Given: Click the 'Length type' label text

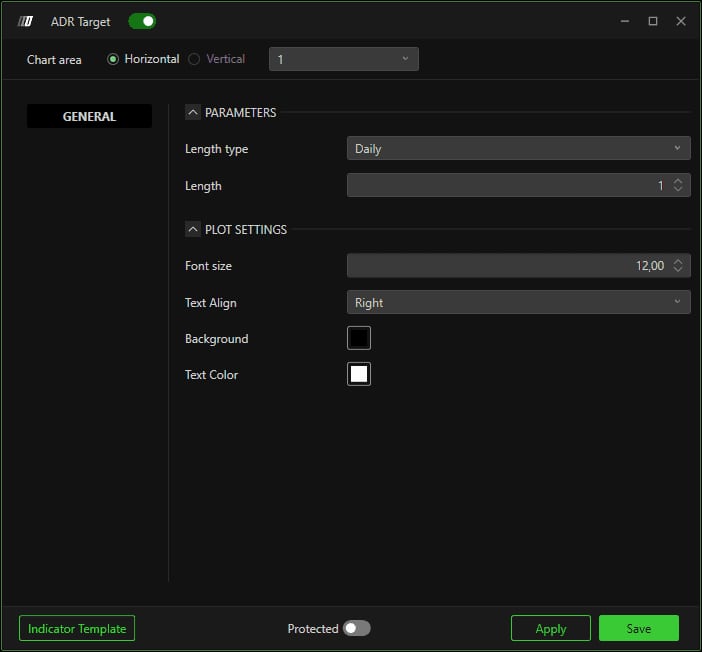Looking at the screenshot, I should pyautogui.click(x=217, y=149).
